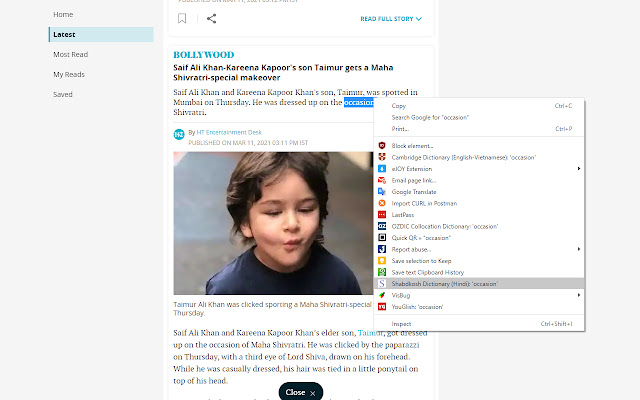This screenshot has height=400, width=640.
Task: Choose Inspect from context menu
Action: pos(479,324)
